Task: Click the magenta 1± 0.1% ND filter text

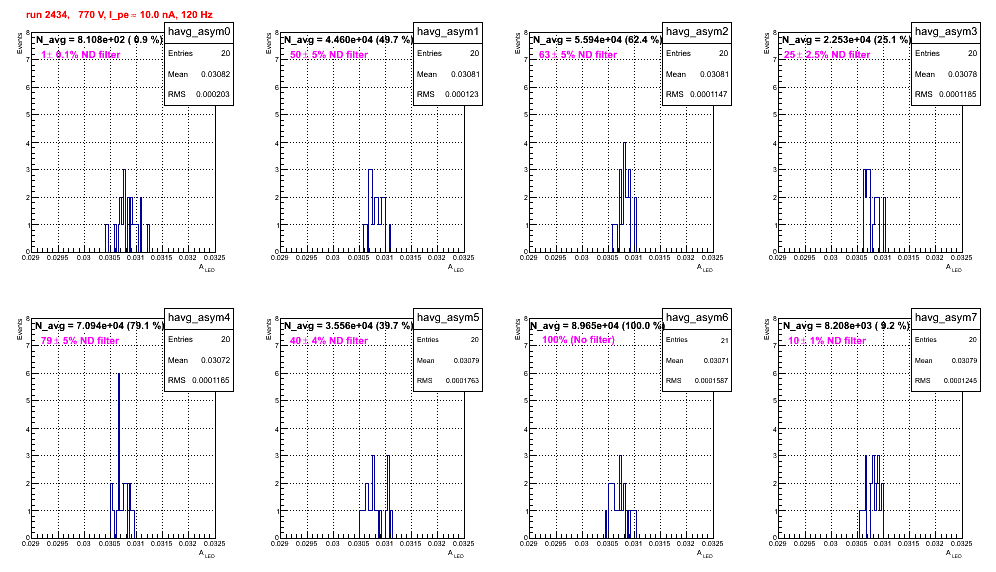Action: click(x=81, y=55)
